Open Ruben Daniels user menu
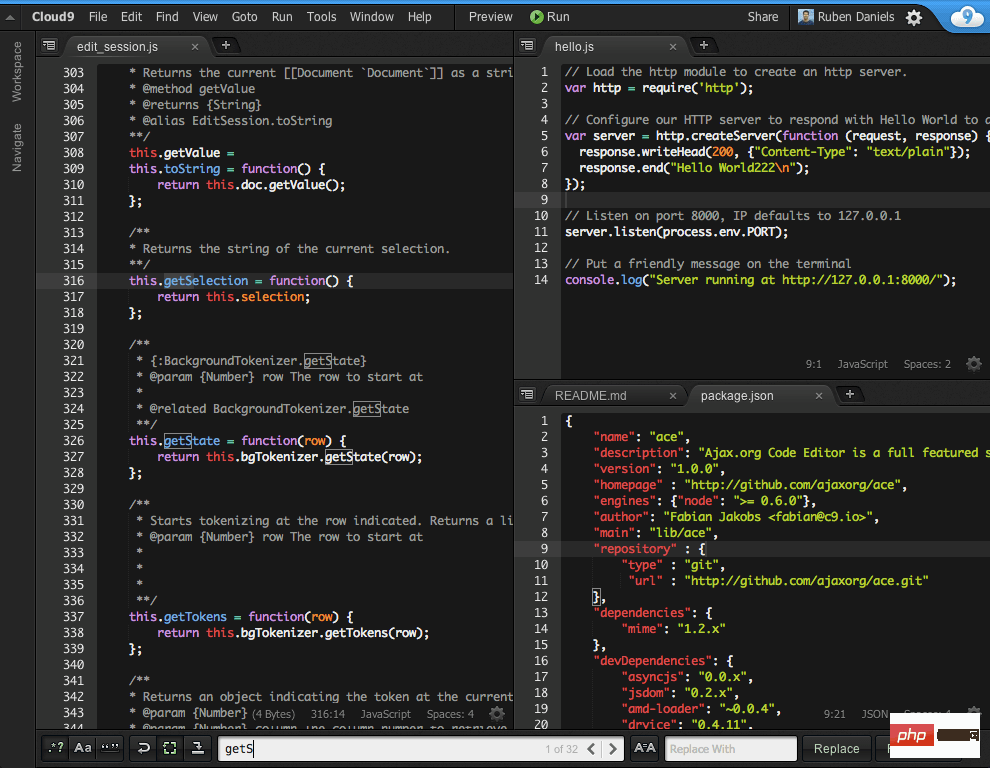Screen dimensions: 990x768 pos(846,17)
